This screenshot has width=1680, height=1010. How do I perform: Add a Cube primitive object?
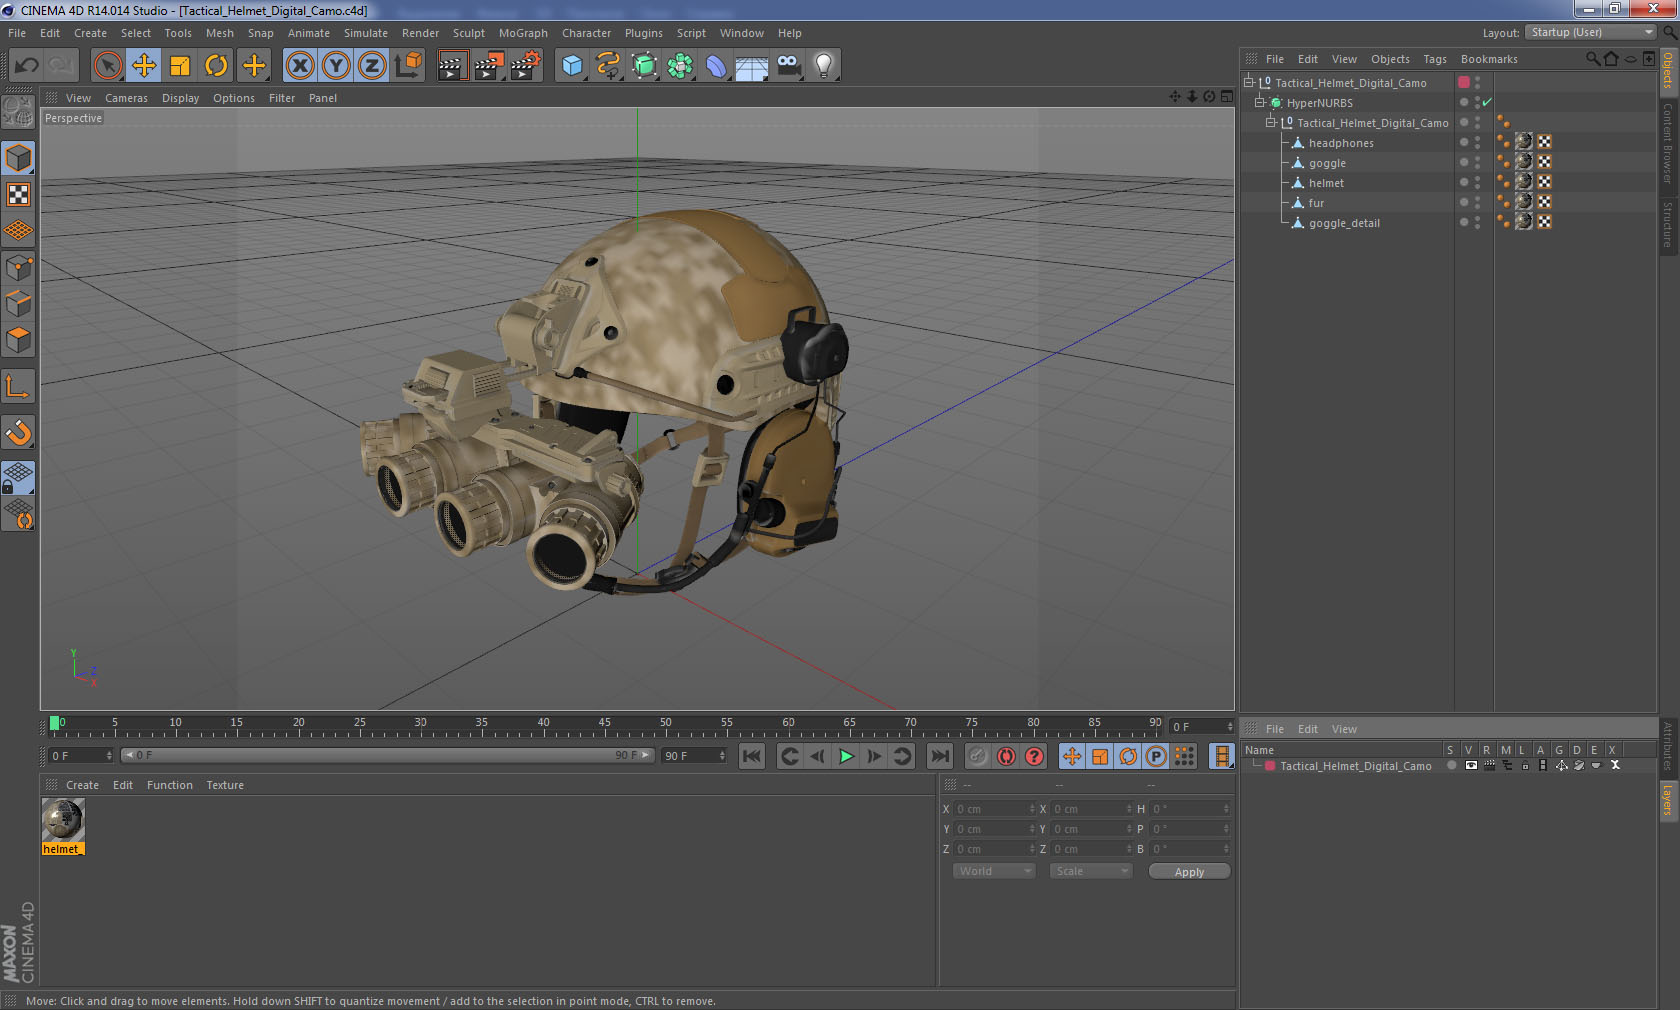click(572, 66)
